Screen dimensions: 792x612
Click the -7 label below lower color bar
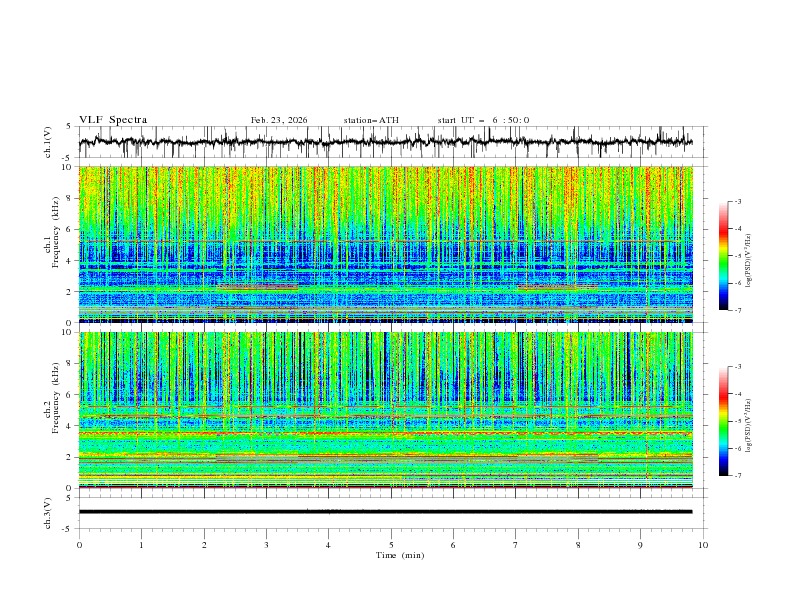pos(737,476)
